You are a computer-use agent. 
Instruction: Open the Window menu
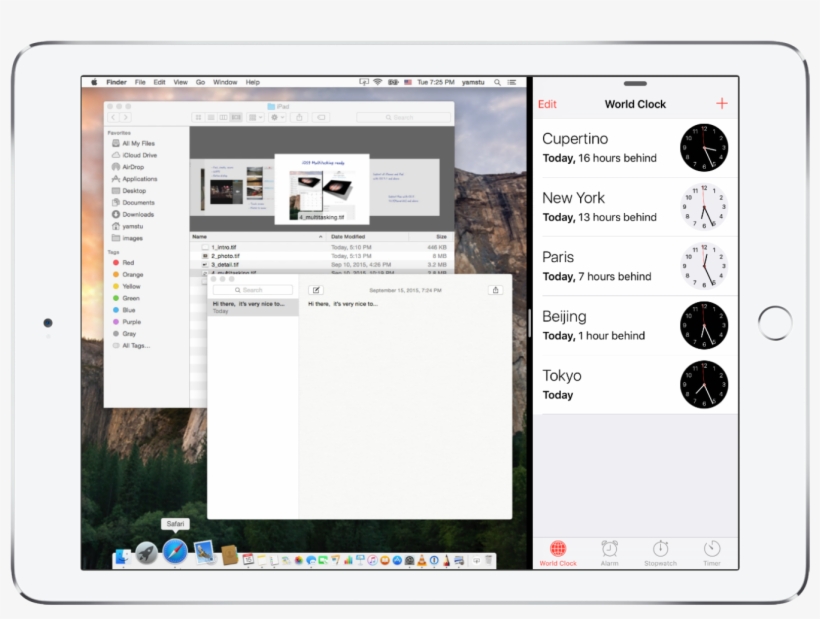pos(225,82)
